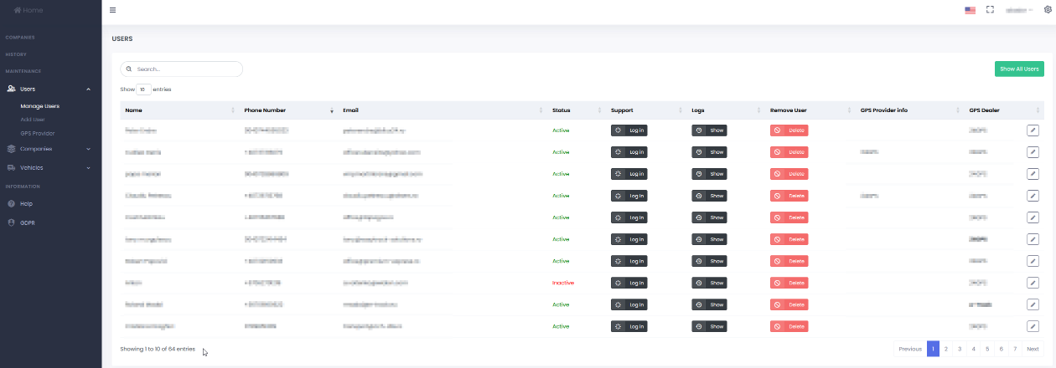Go to the Previous page

tap(910, 348)
